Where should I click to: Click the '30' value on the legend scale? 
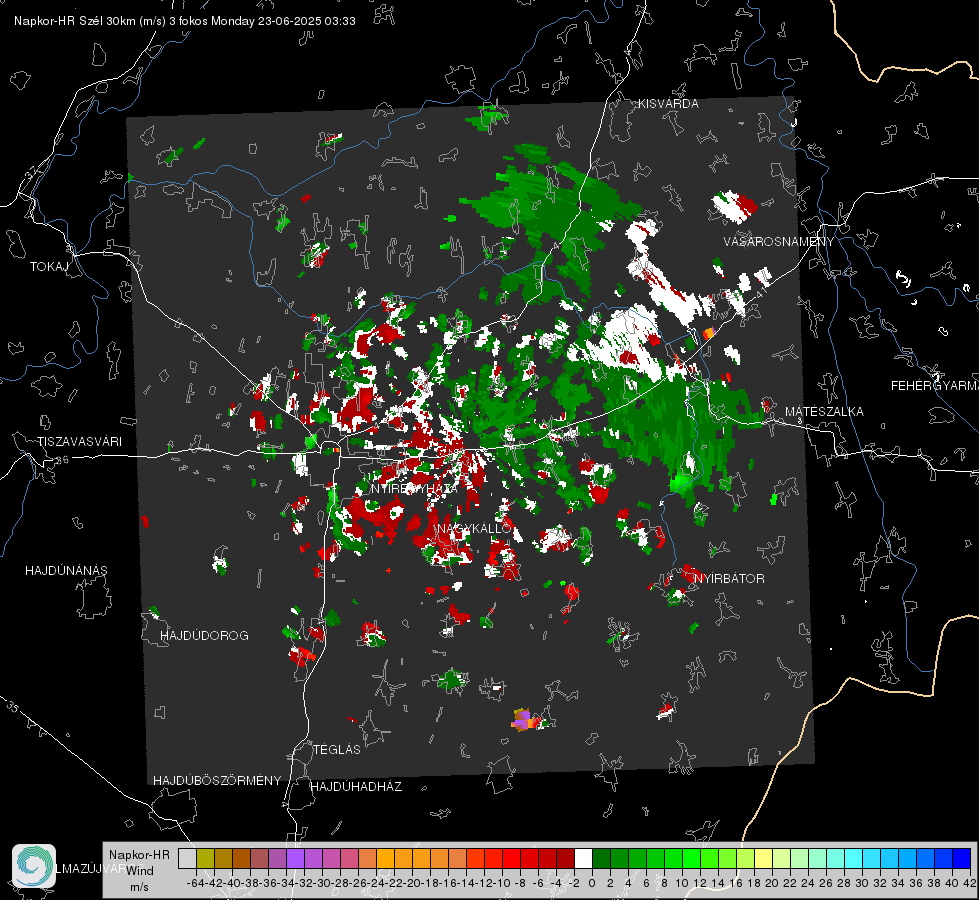[x=862, y=883]
